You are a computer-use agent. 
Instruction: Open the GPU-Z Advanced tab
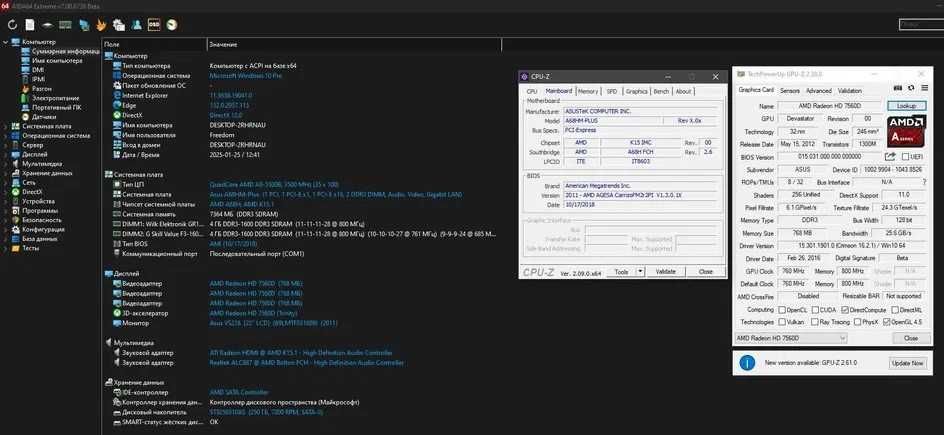point(818,90)
